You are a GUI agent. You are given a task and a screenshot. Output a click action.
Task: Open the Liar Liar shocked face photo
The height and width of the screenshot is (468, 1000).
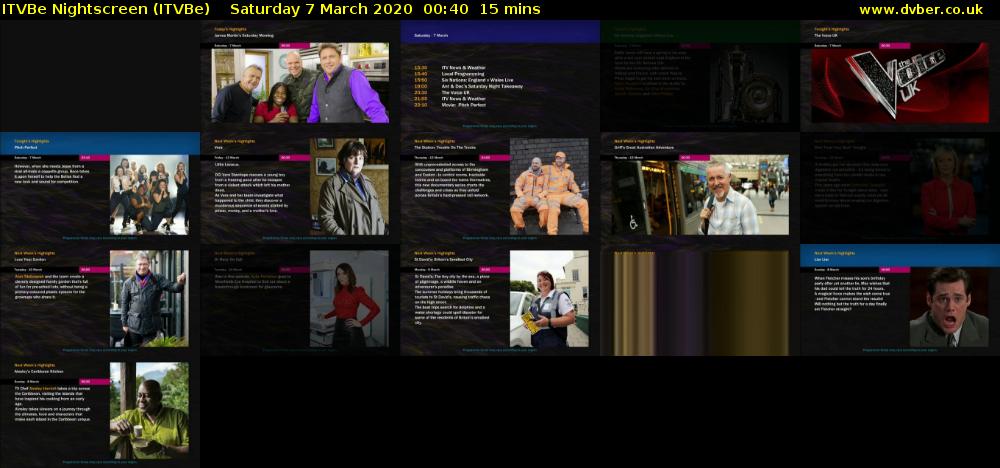(948, 306)
